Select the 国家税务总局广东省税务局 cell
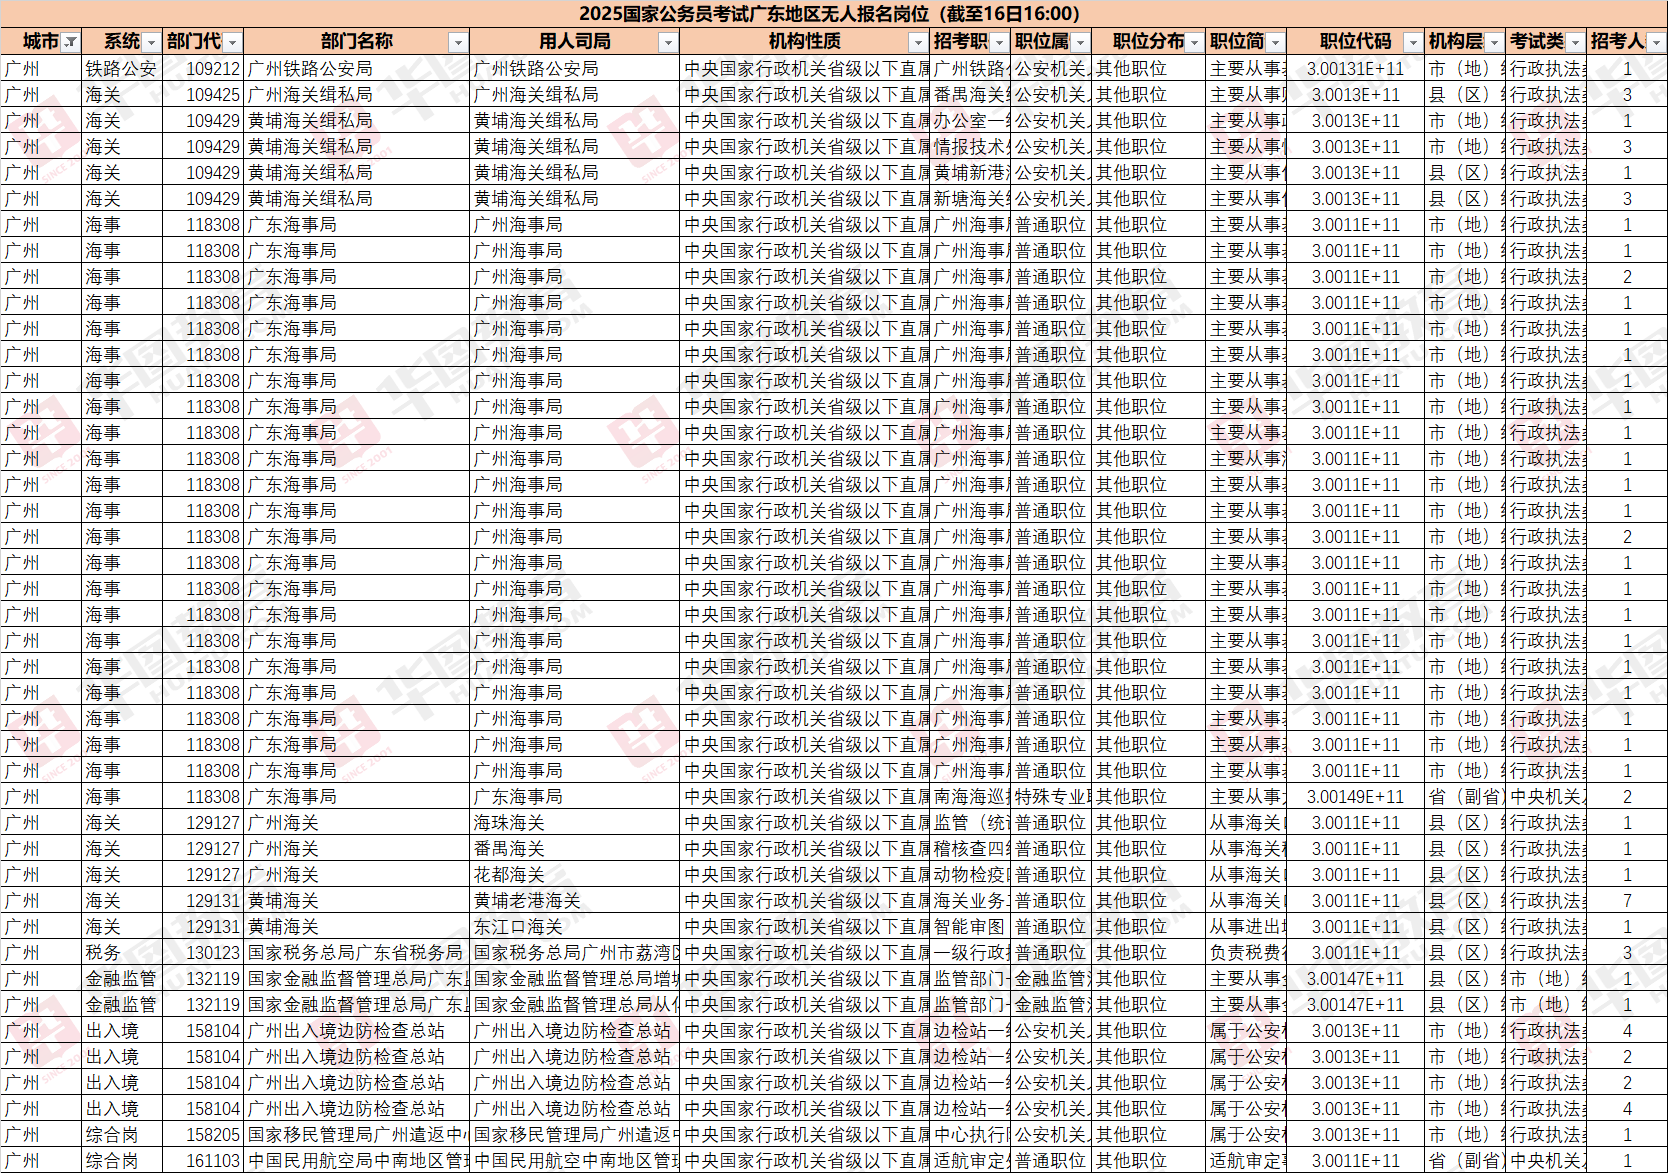Viewport: 1668px width, 1173px height. click(356, 953)
